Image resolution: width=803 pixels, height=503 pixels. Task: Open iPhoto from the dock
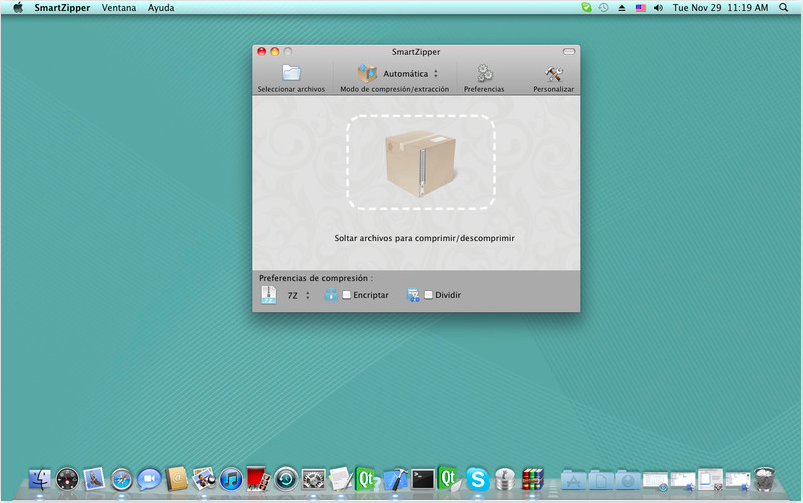click(204, 479)
